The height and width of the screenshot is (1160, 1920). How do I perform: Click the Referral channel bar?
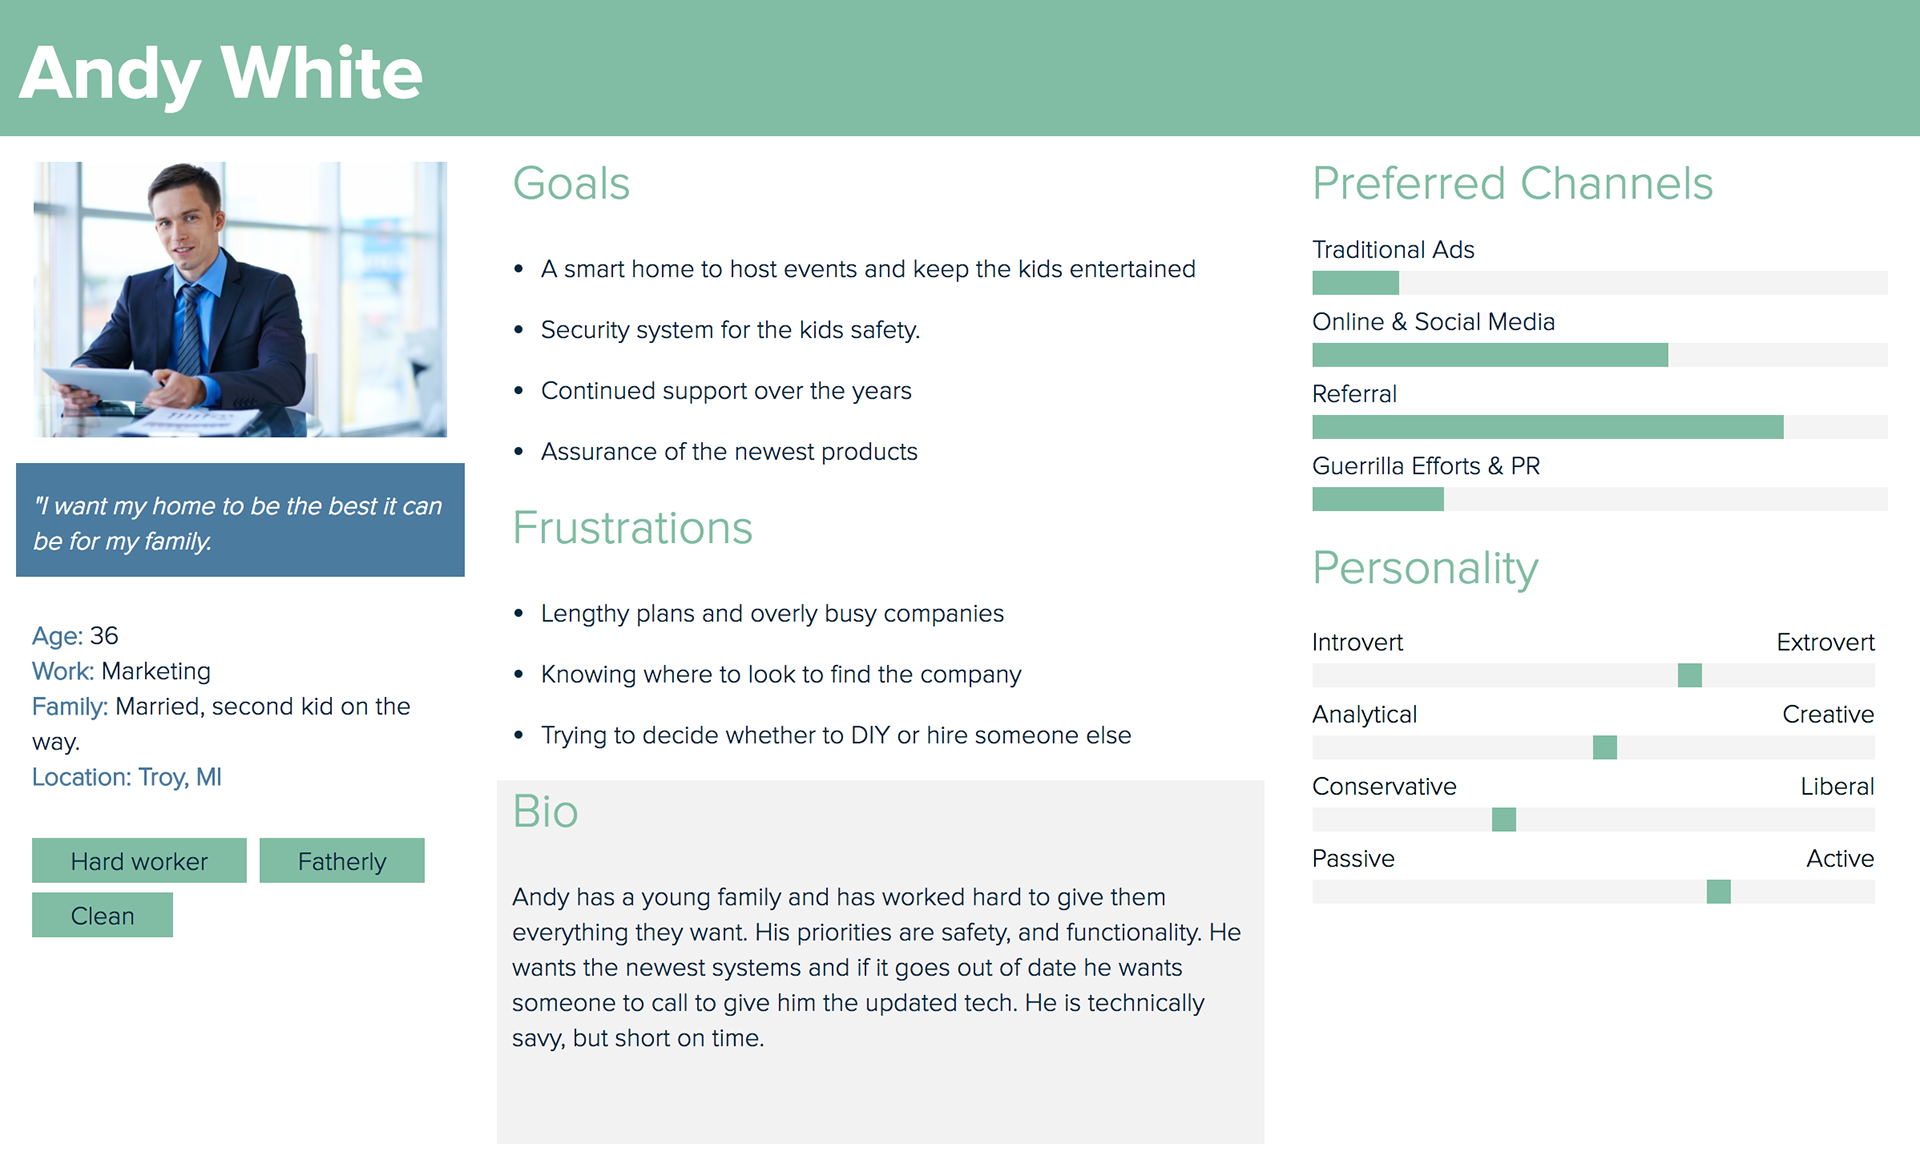click(x=1600, y=427)
